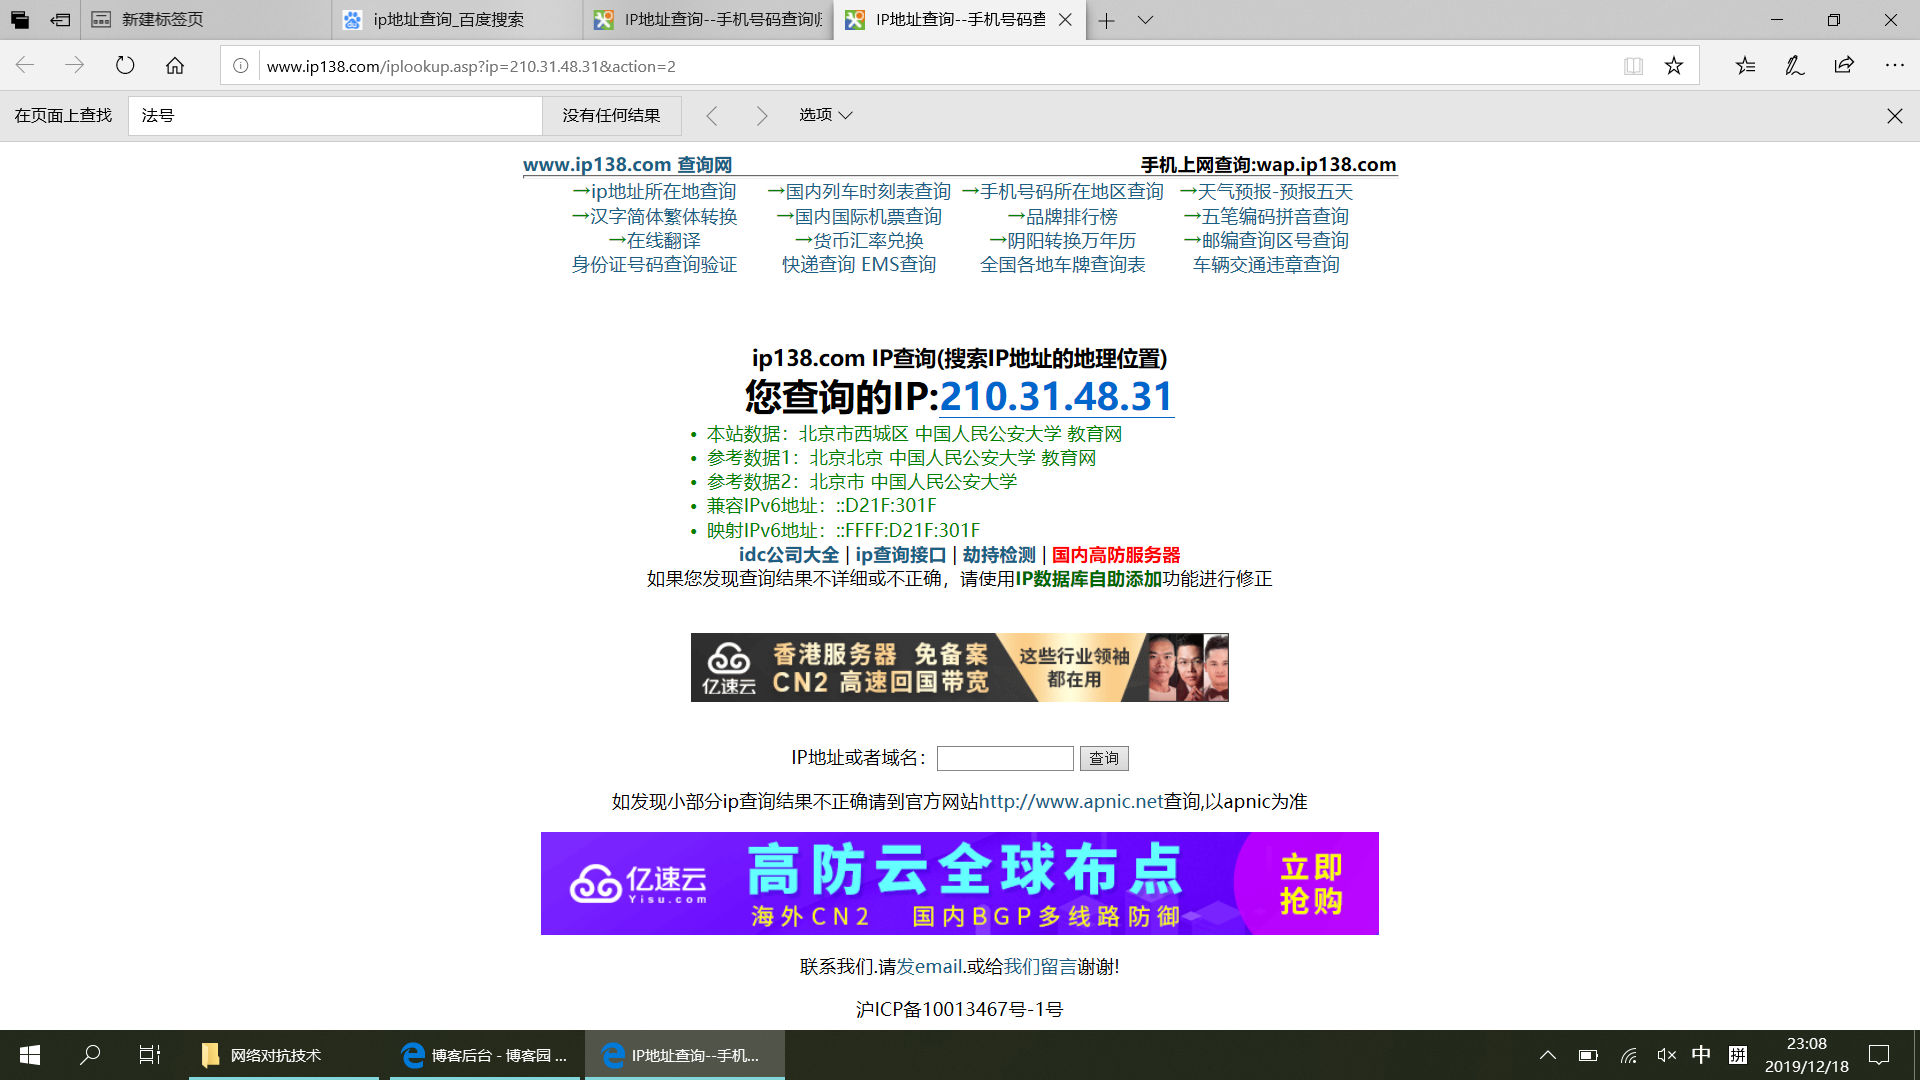This screenshot has width=1920, height=1080.
Task: Open the favorites hub icon
Action: click(x=1745, y=66)
